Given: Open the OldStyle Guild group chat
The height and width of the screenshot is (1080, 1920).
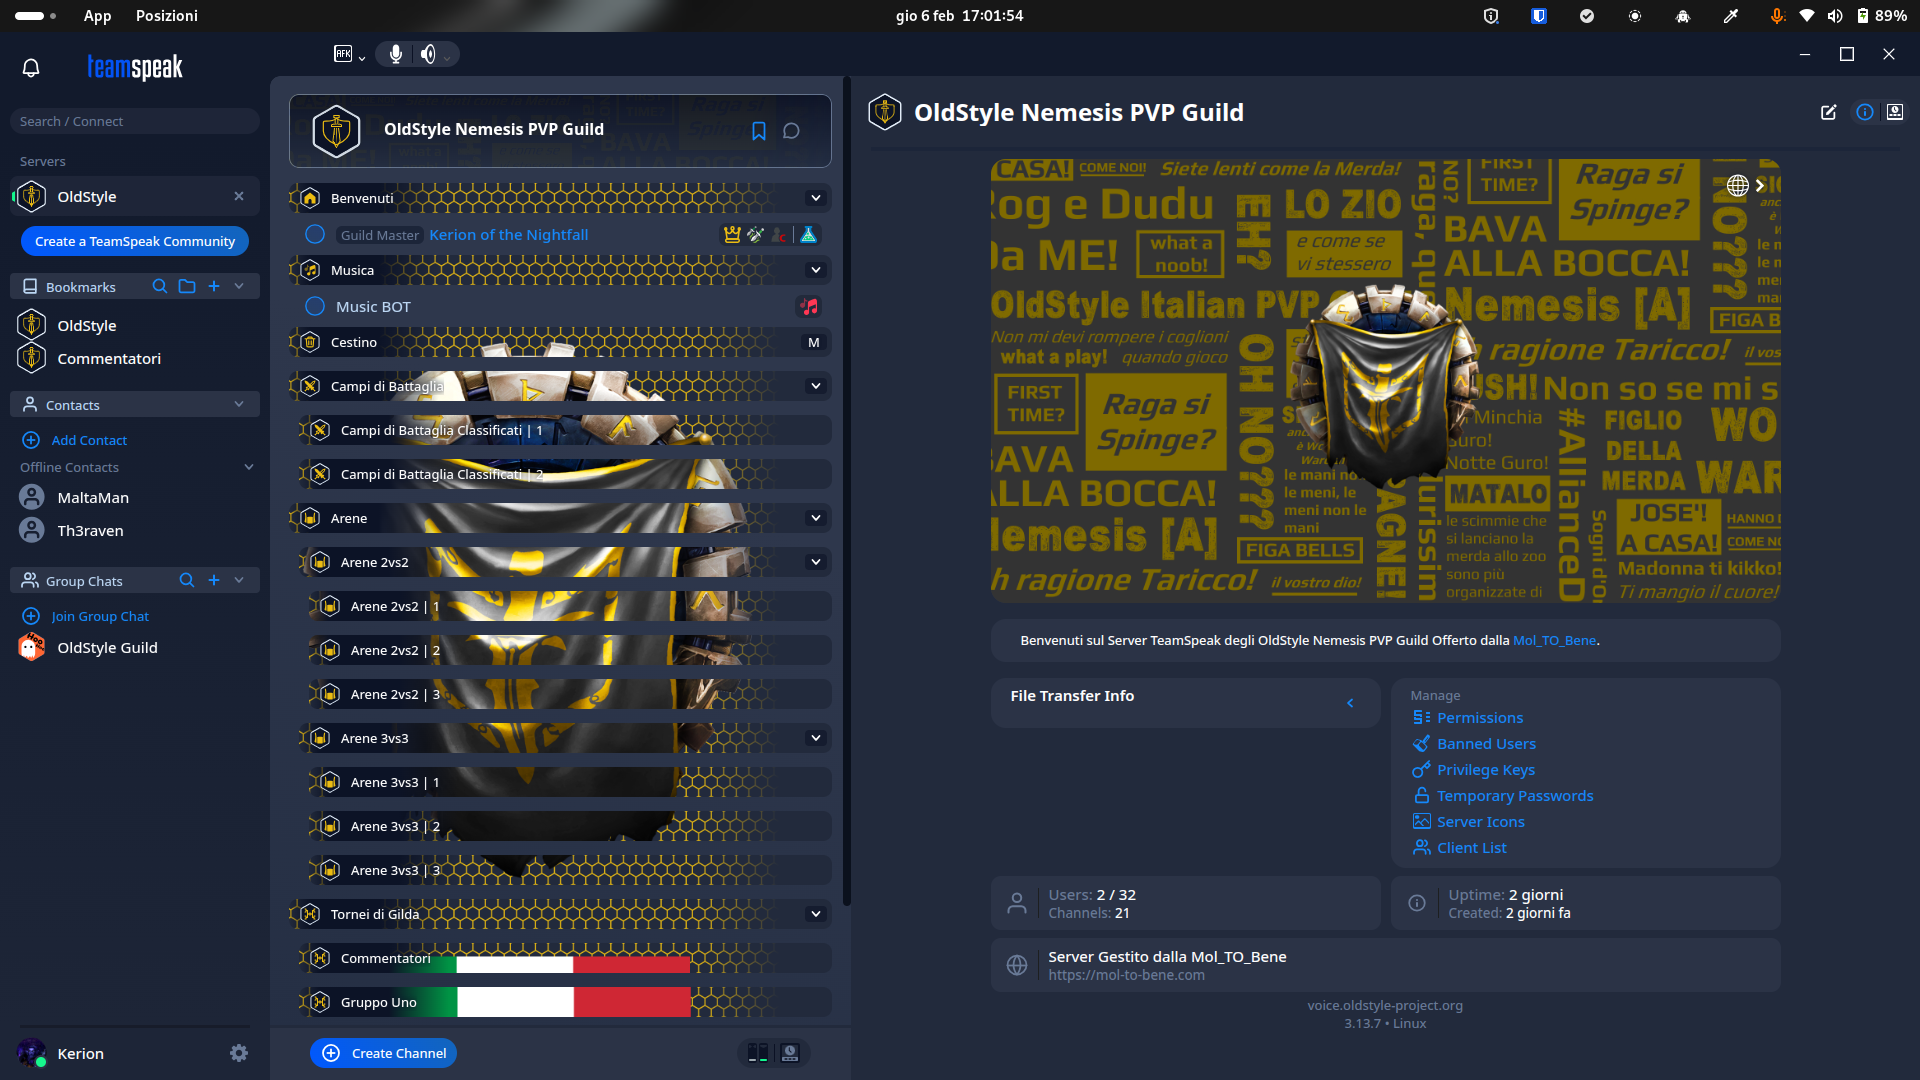Looking at the screenshot, I should point(107,648).
